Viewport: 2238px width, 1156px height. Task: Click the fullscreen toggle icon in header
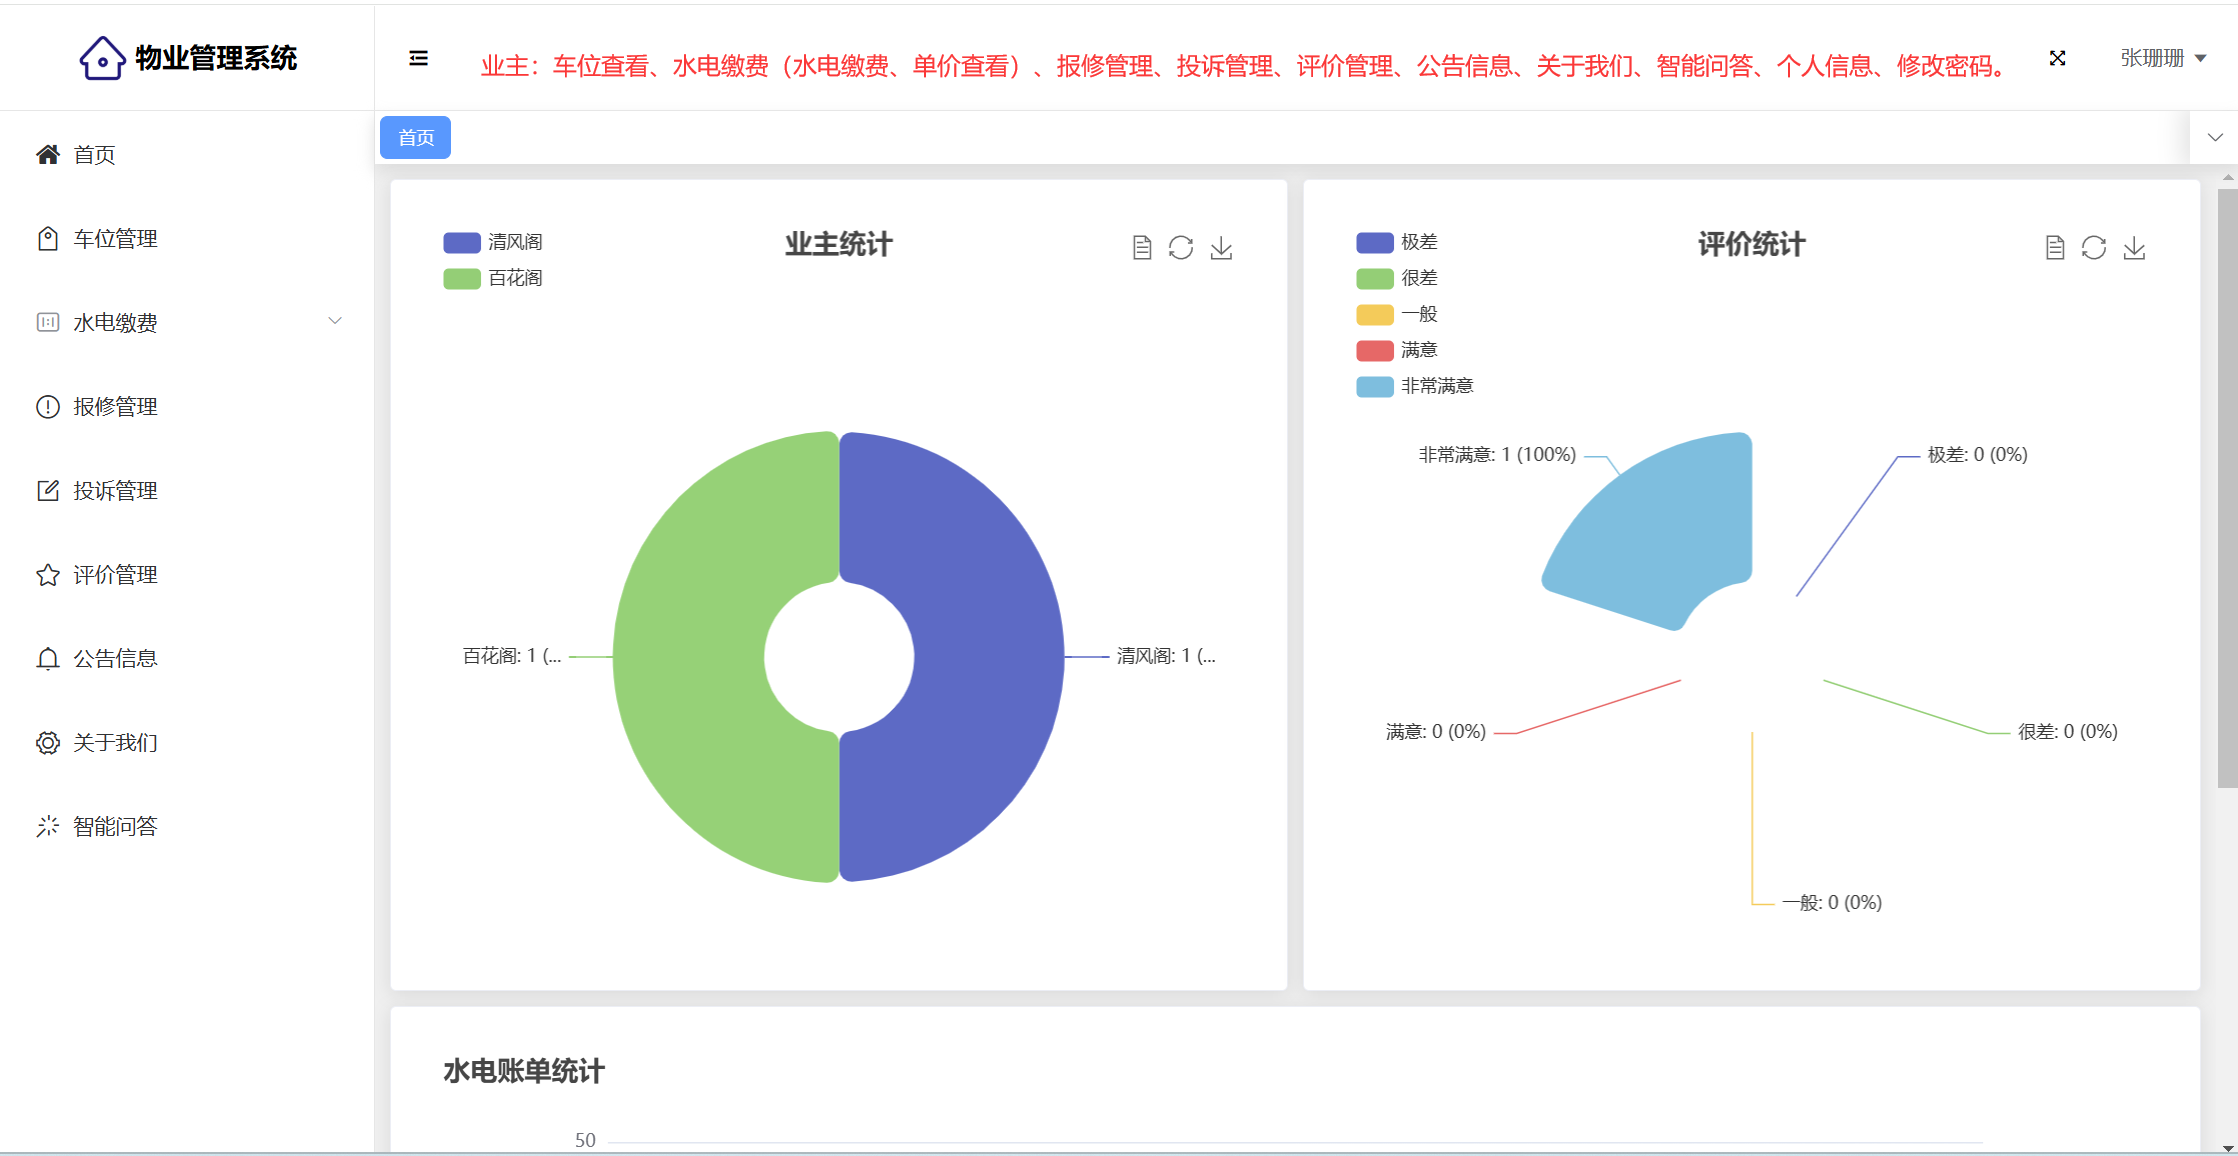tap(2057, 58)
